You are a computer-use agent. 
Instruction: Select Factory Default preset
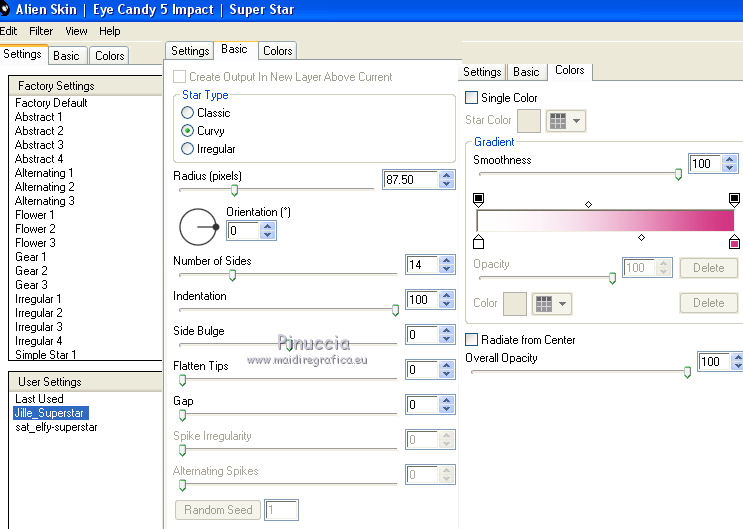(x=51, y=103)
